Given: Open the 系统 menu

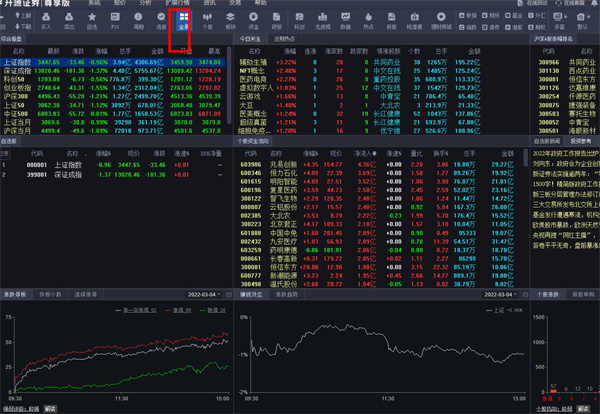Looking at the screenshot, I should click(x=93, y=4).
